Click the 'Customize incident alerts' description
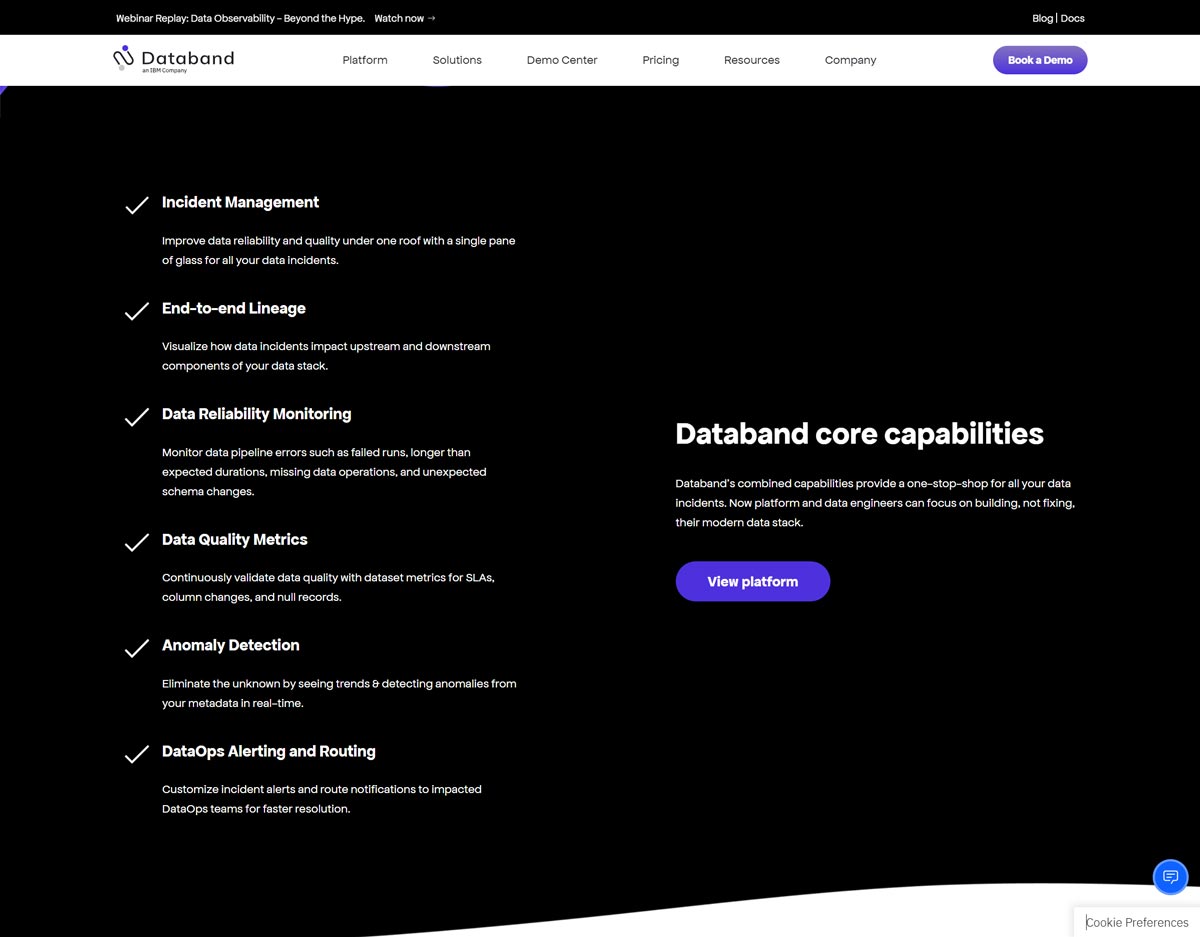The height and width of the screenshot is (937, 1200). click(x=322, y=799)
